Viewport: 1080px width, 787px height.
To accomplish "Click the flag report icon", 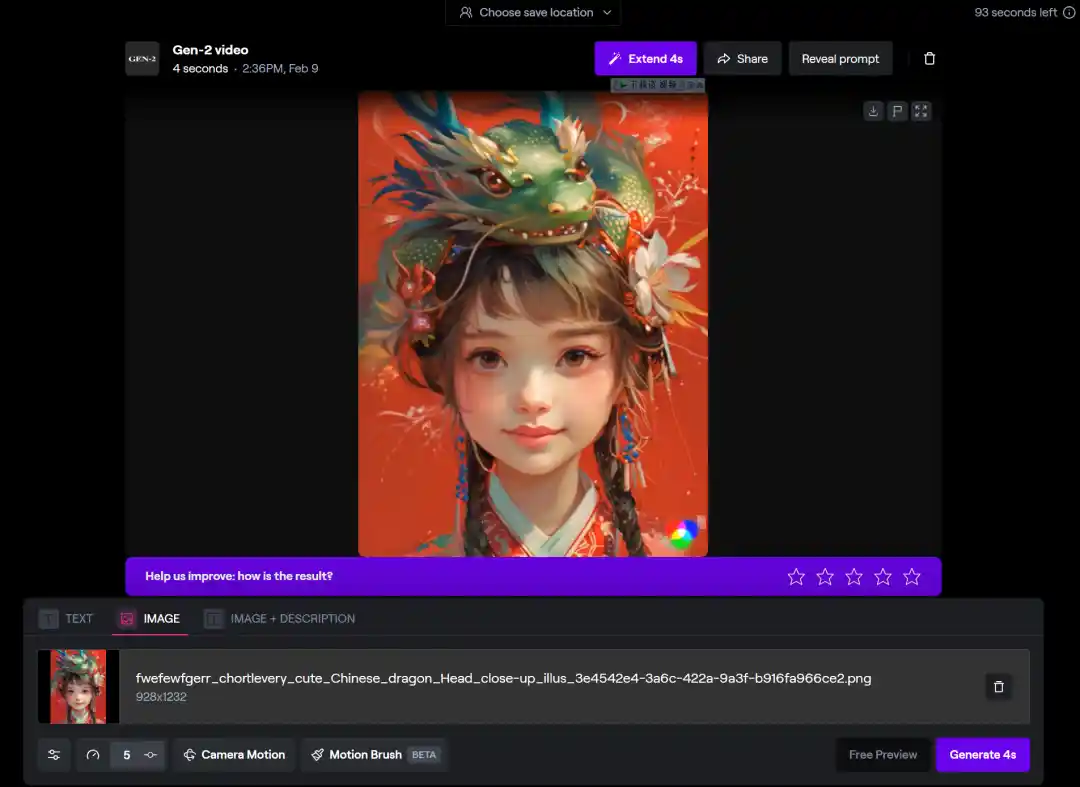I will tap(897, 111).
